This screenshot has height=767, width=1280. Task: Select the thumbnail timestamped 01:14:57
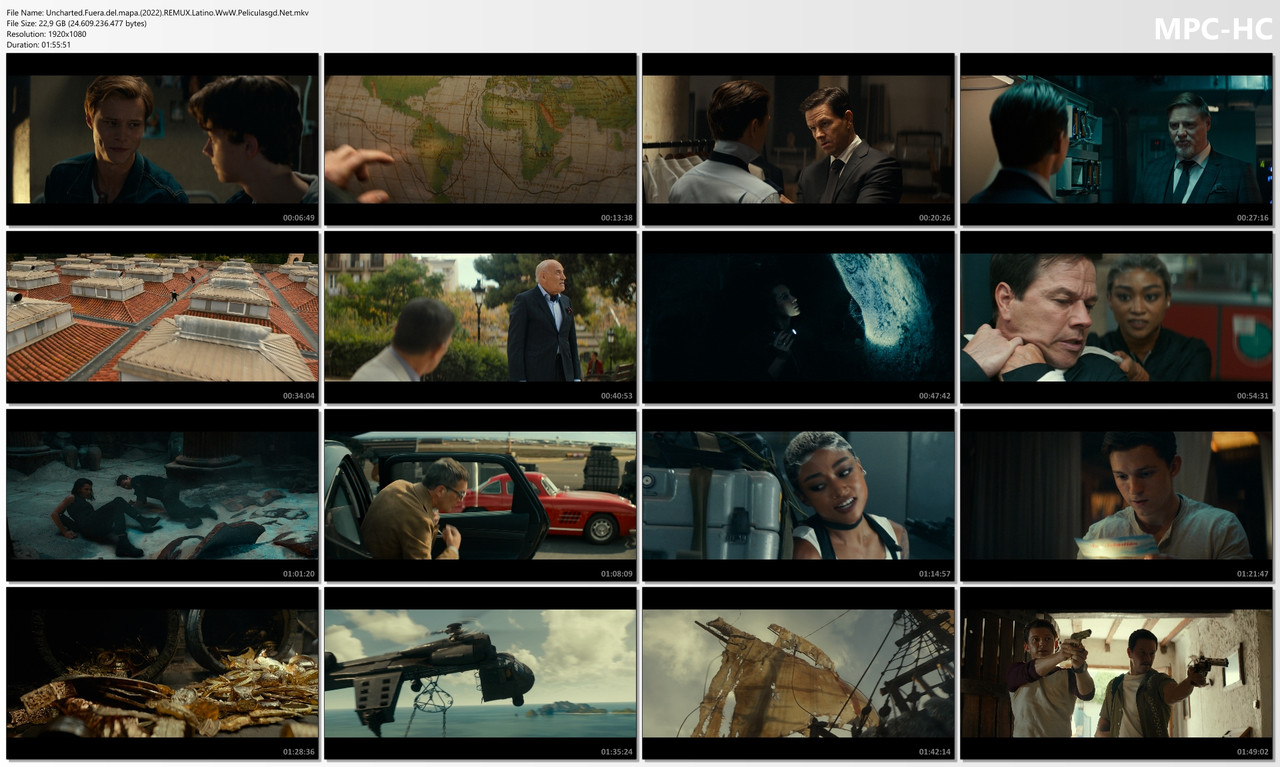pyautogui.click(x=798, y=495)
